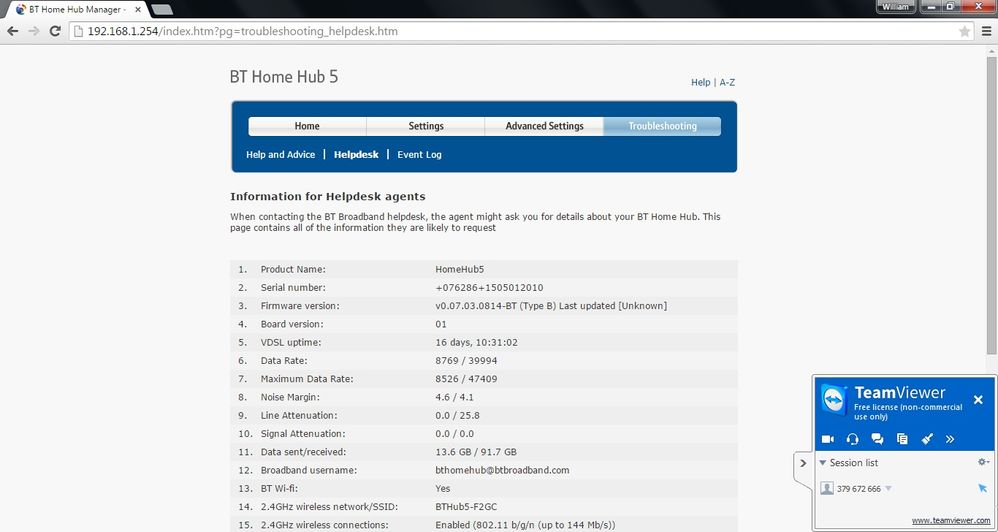This screenshot has width=998, height=532.
Task: Reload the page
Action: (55, 31)
